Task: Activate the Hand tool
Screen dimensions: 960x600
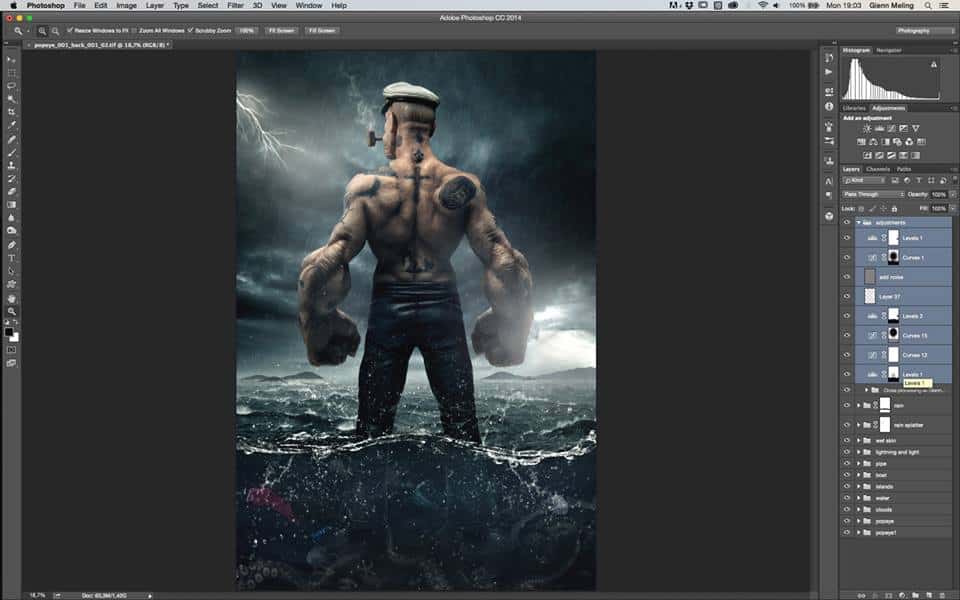Action: click(x=12, y=298)
